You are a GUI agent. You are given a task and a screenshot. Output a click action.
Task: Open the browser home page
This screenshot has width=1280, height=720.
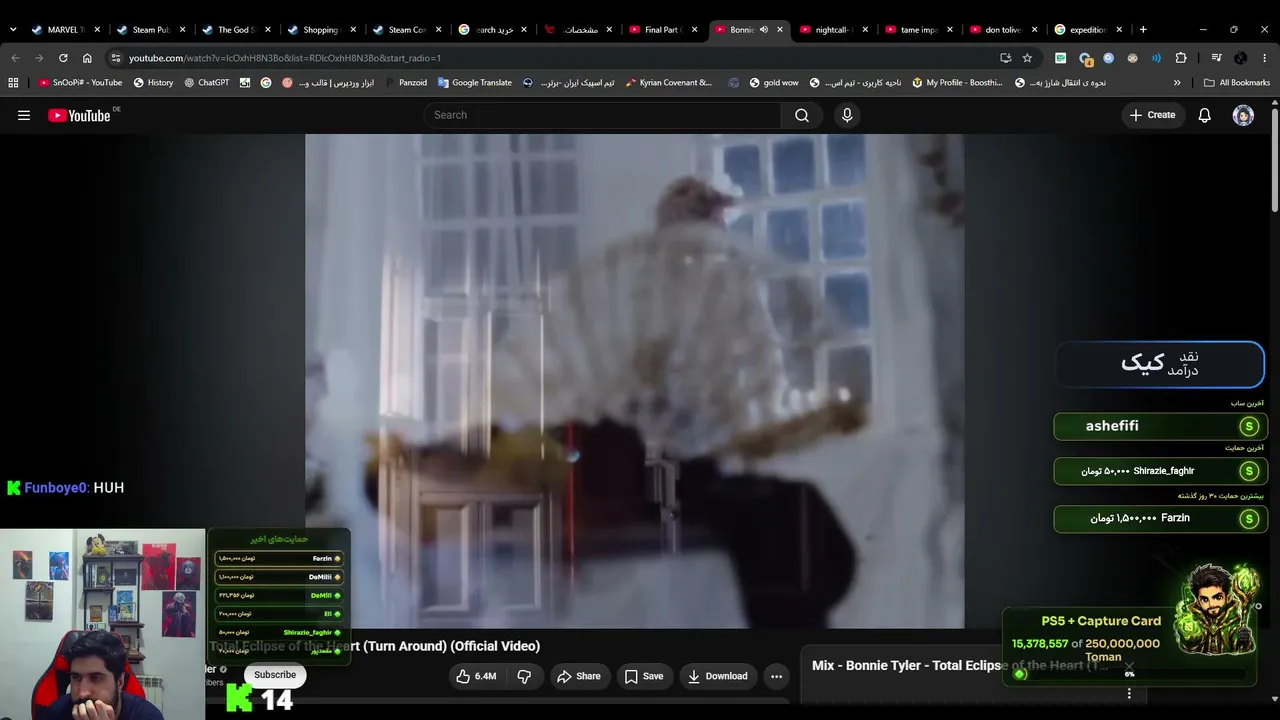pos(87,58)
